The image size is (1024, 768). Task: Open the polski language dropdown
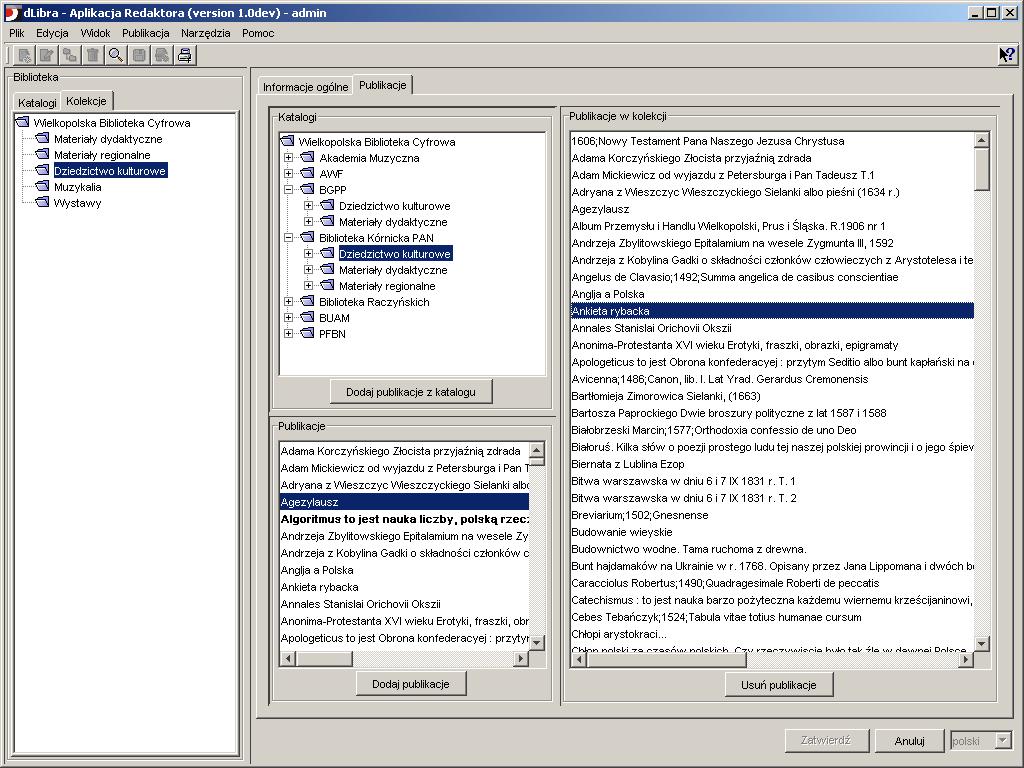tap(1002, 741)
